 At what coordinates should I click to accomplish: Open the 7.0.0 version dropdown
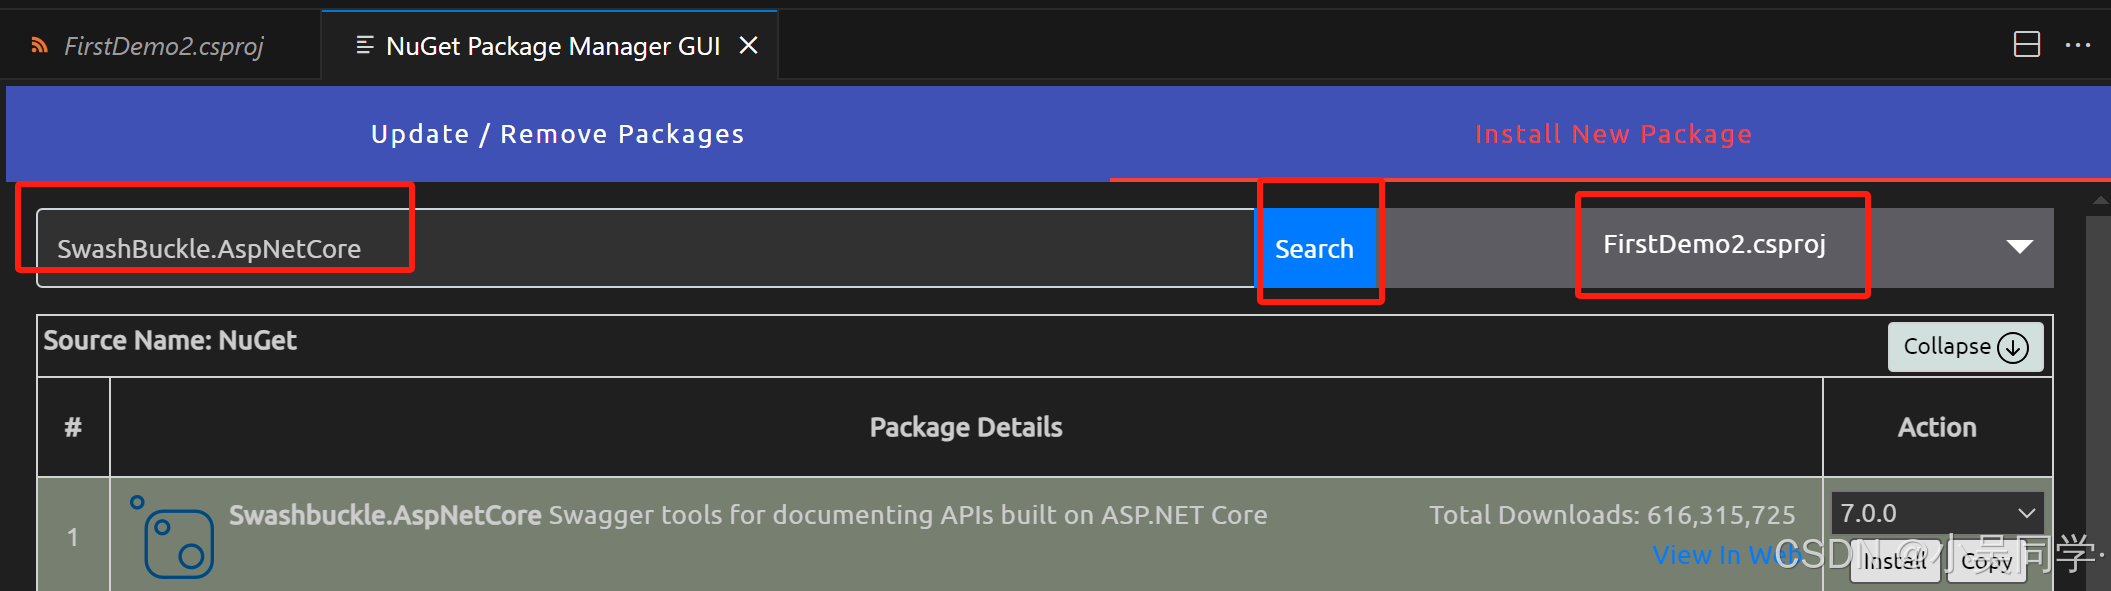tap(1937, 513)
